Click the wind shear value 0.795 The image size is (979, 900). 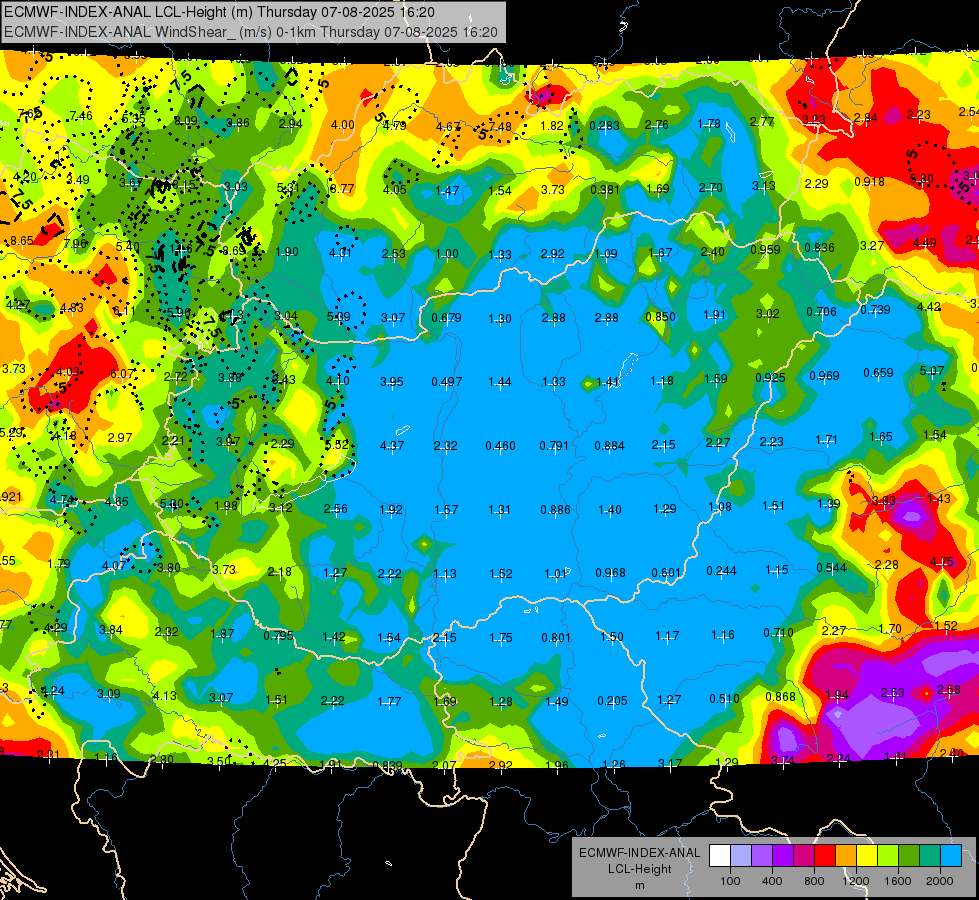coord(278,636)
